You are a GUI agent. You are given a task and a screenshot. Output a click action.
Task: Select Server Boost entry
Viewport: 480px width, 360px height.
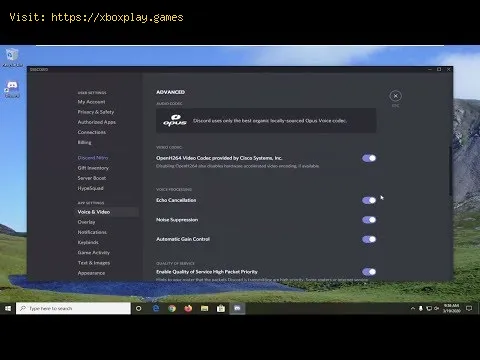92,178
